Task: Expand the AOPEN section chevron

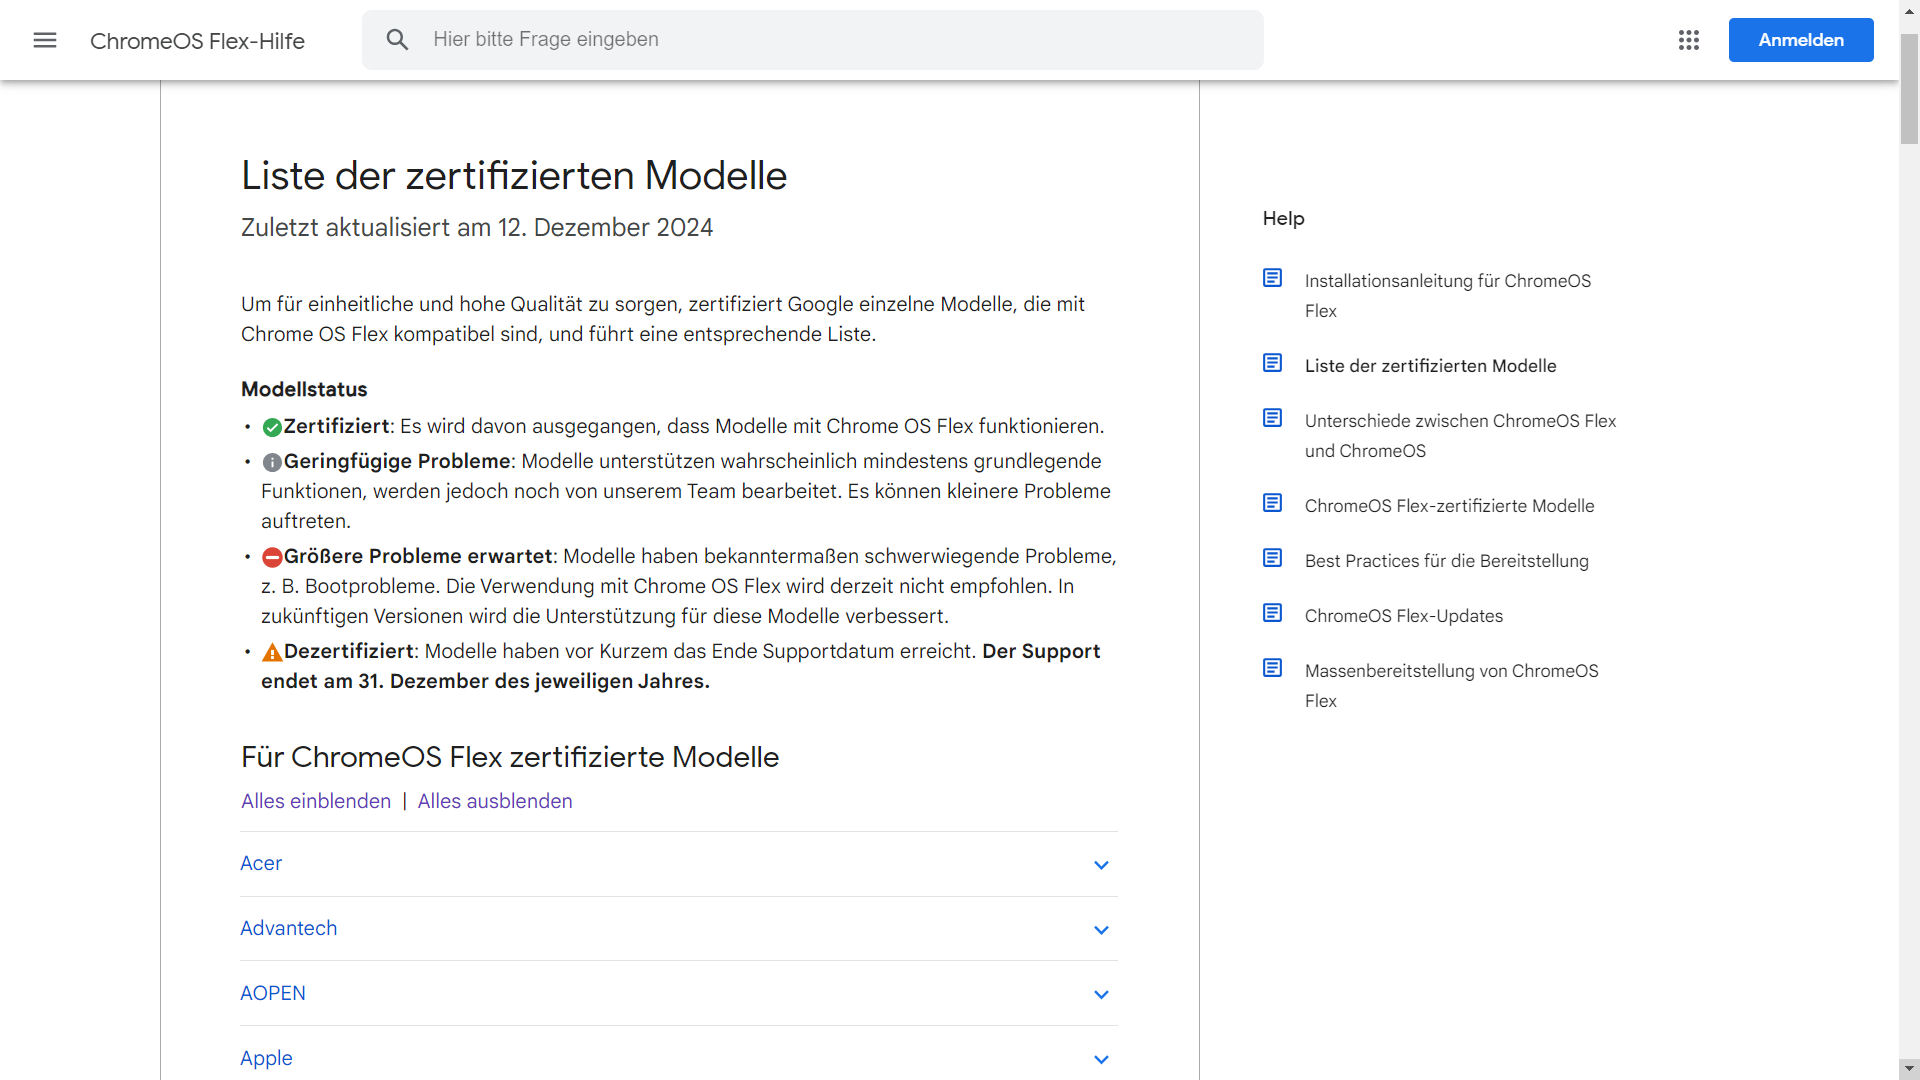Action: click(1101, 995)
